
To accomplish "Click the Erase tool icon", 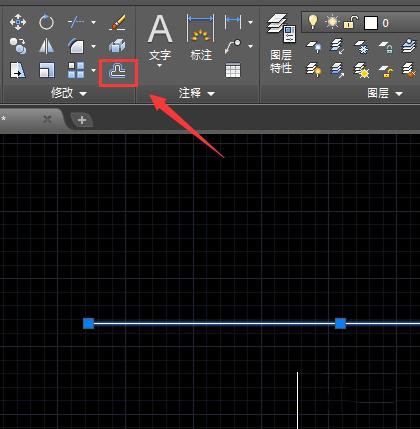I will pos(117,22).
